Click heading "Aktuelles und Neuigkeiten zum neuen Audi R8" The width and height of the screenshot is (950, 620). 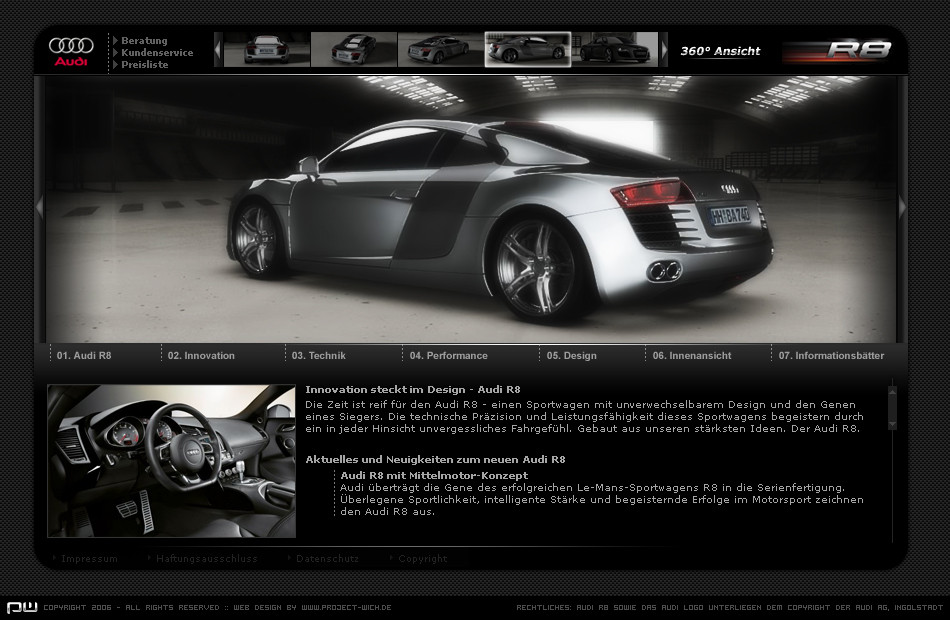(435, 459)
